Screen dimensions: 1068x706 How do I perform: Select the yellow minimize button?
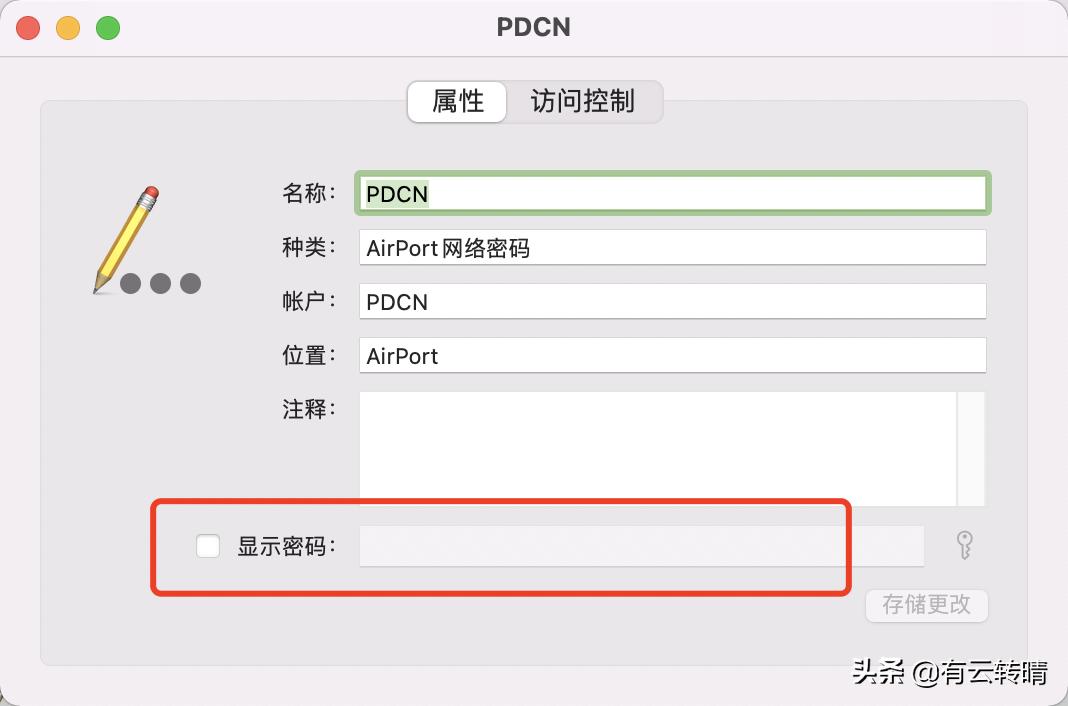click(68, 28)
